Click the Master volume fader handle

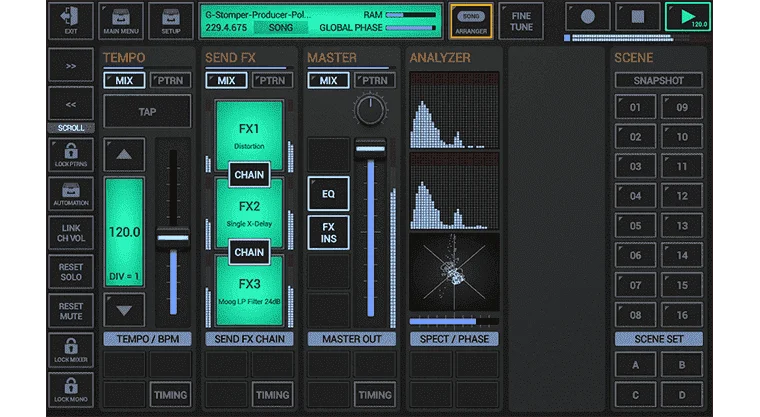coord(370,149)
